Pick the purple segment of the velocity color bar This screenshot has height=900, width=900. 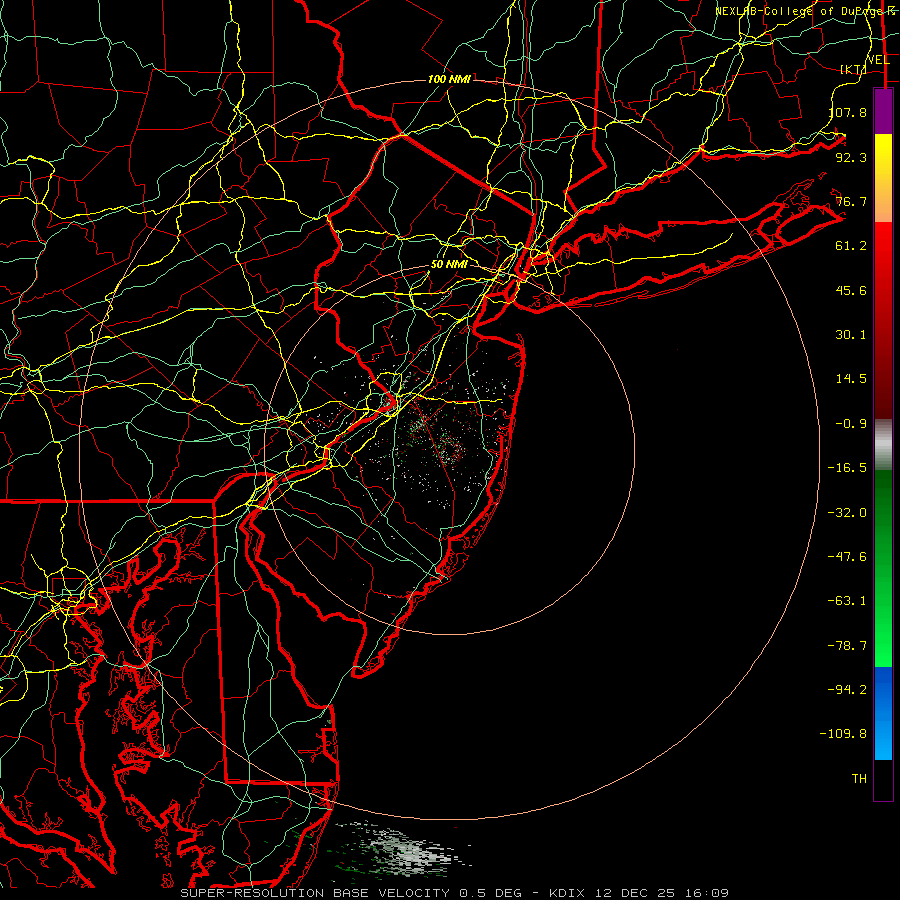pyautogui.click(x=883, y=112)
